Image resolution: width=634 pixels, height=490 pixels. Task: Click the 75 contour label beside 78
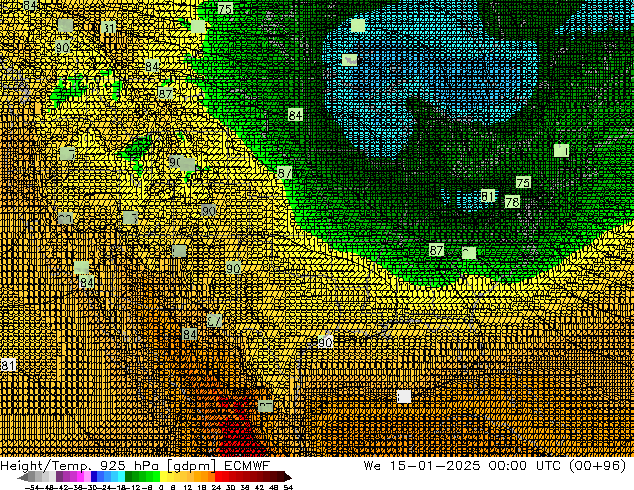pyautogui.click(x=523, y=182)
